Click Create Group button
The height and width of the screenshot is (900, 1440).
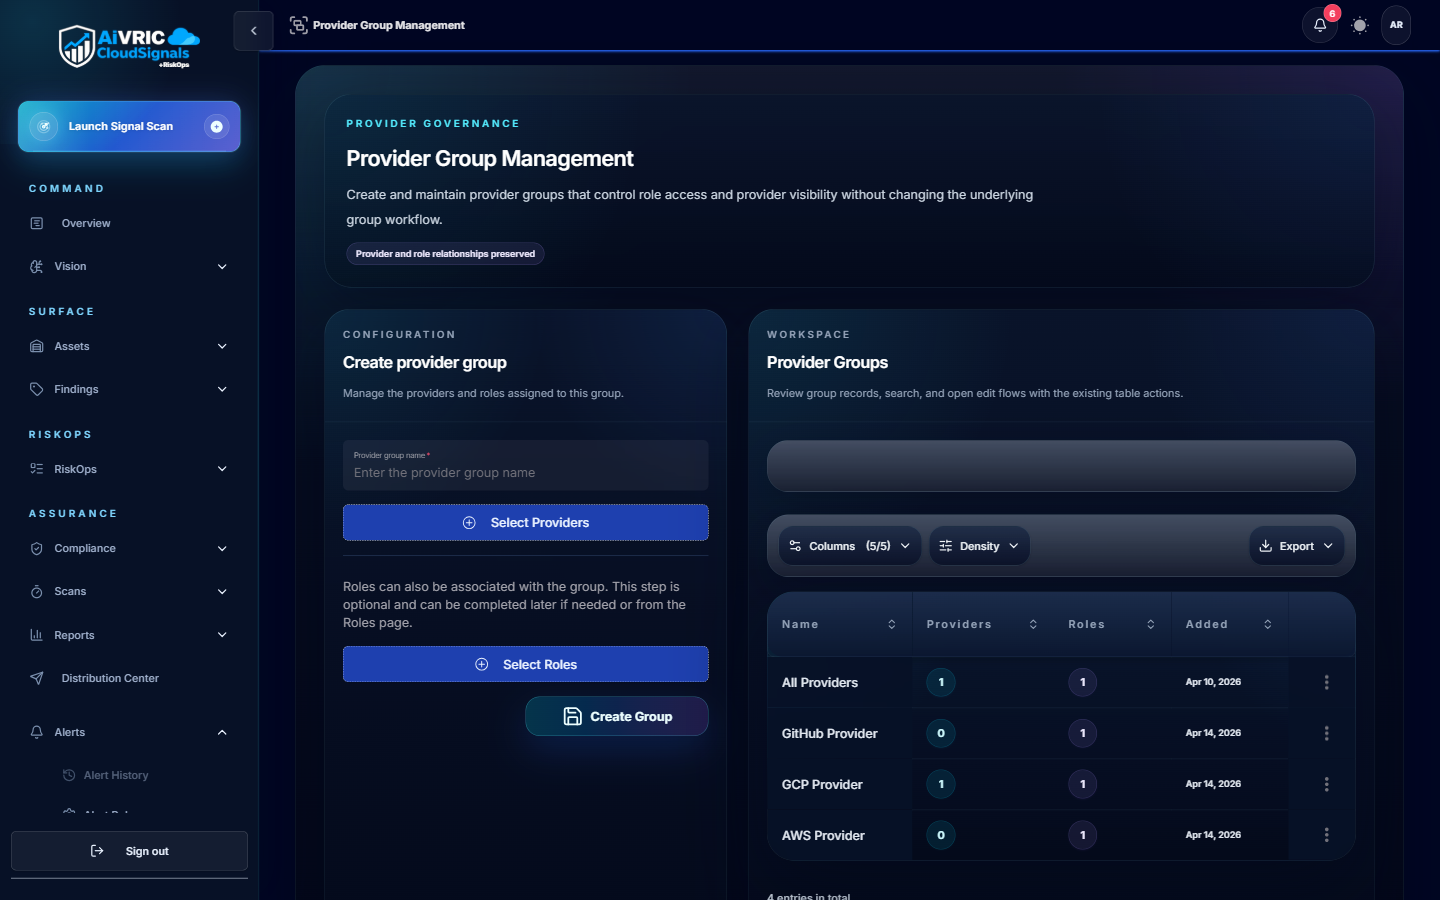pos(617,716)
